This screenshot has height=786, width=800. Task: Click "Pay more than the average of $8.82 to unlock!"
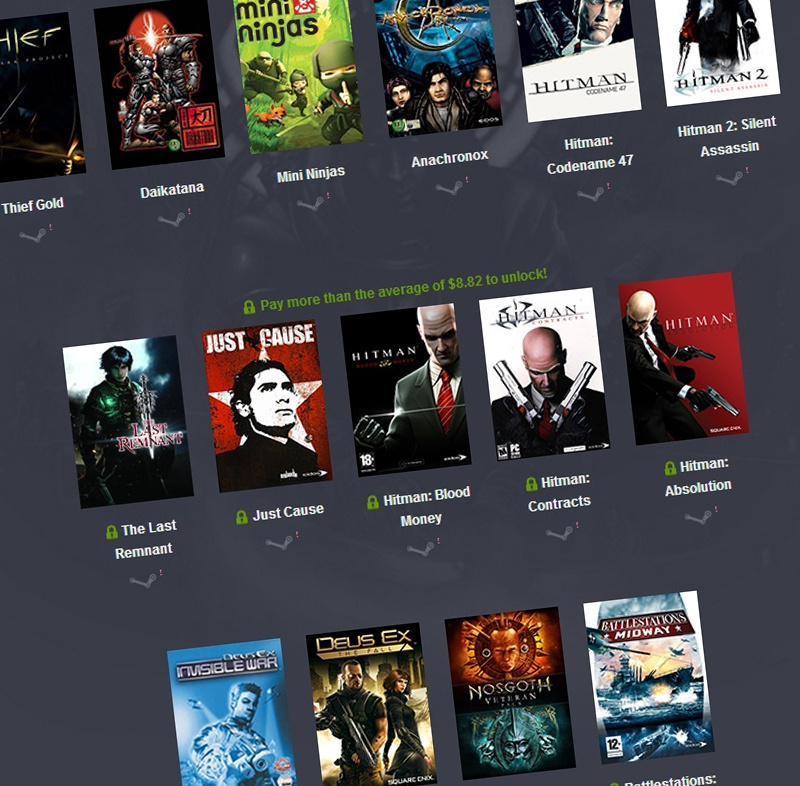(x=404, y=289)
